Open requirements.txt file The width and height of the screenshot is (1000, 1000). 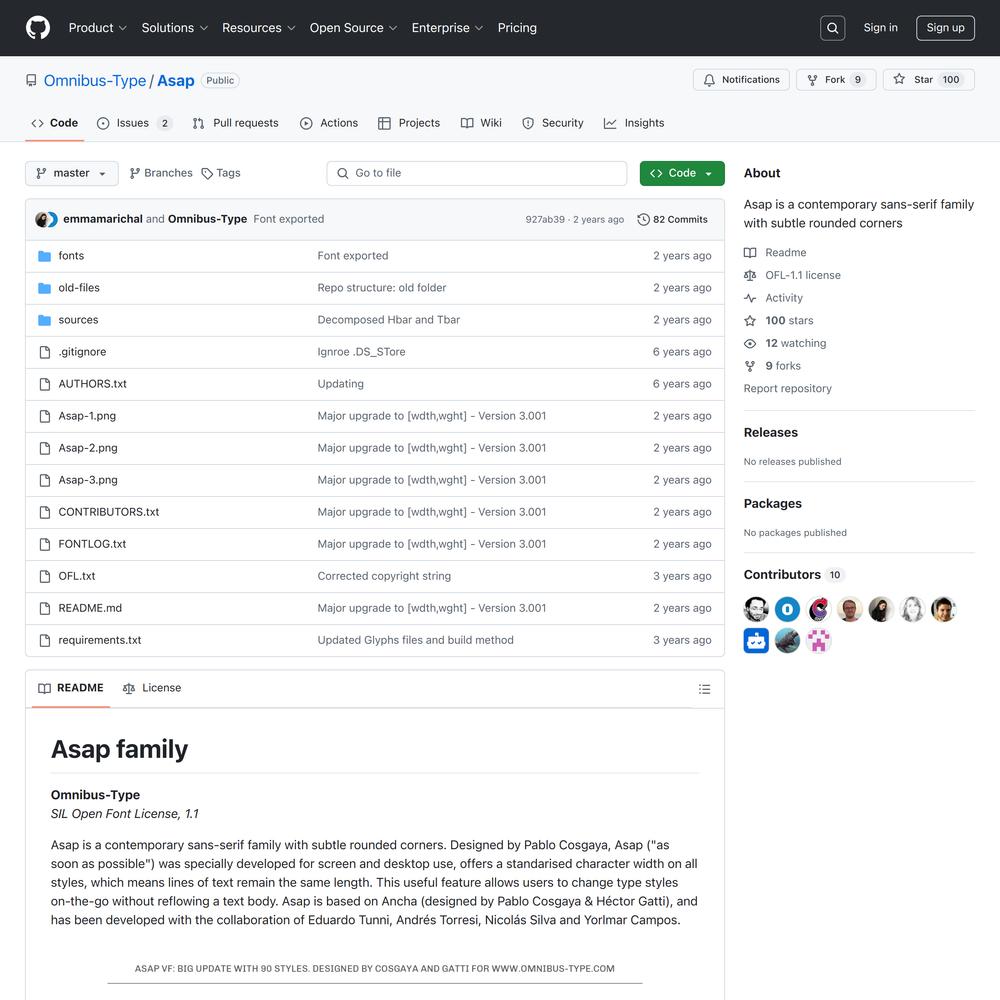[100, 640]
